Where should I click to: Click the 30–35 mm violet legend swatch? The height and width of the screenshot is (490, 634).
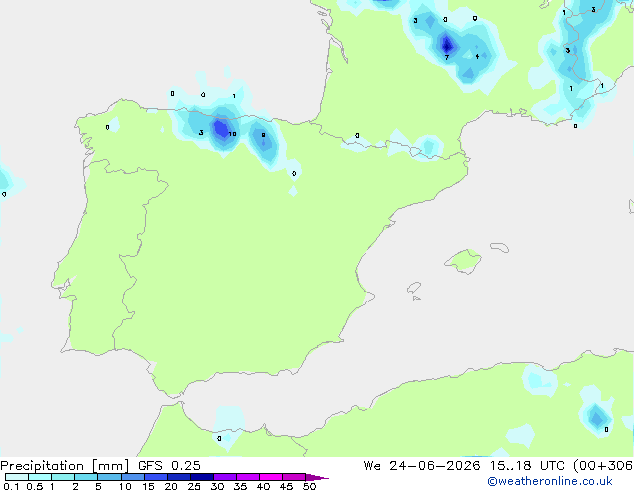225,477
